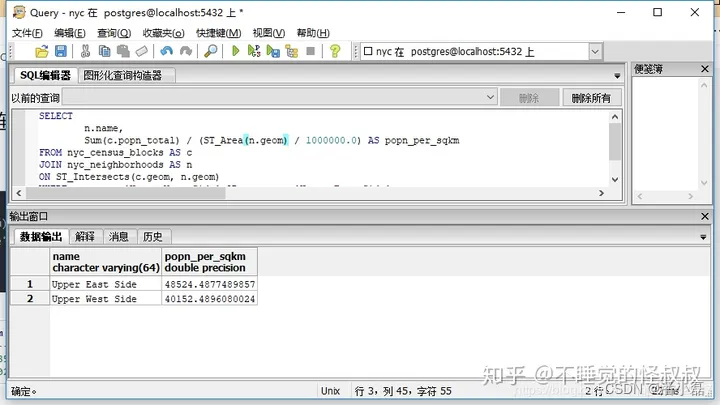Open the 快捷键(M) menu
720x405 pixels.
pos(219,33)
